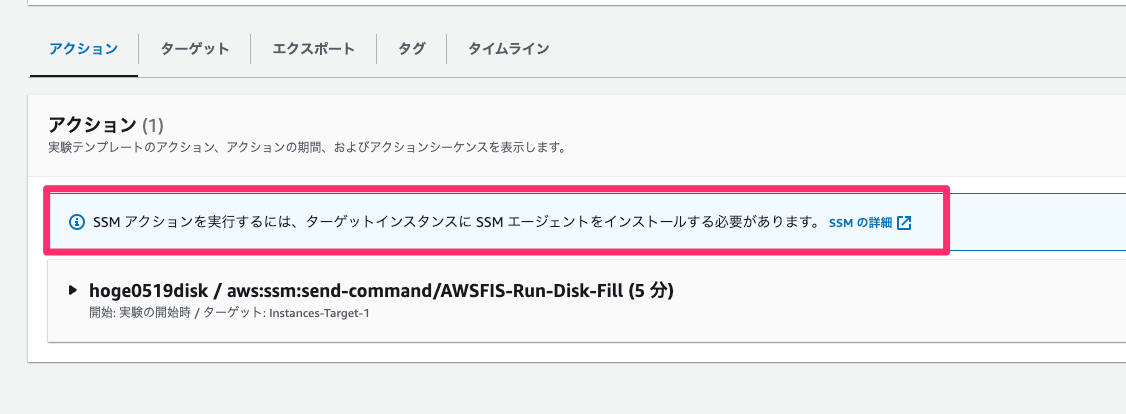Select the アクション tab

click(83, 49)
